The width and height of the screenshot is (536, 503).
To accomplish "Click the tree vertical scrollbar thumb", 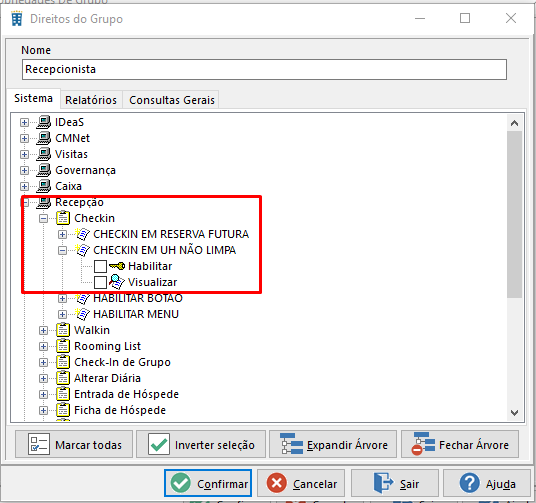I will pyautogui.click(x=514, y=214).
